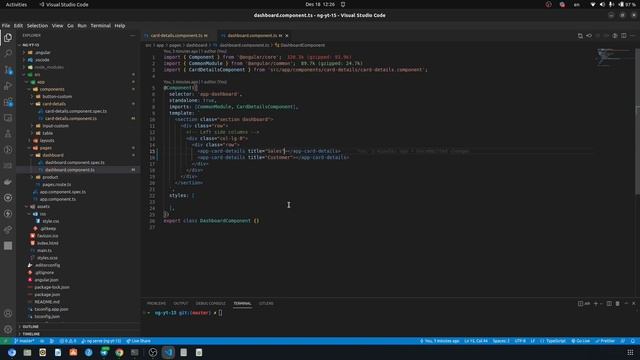Switch to OUTPUT panel tab
The height and width of the screenshot is (360, 640).
coord(180,303)
